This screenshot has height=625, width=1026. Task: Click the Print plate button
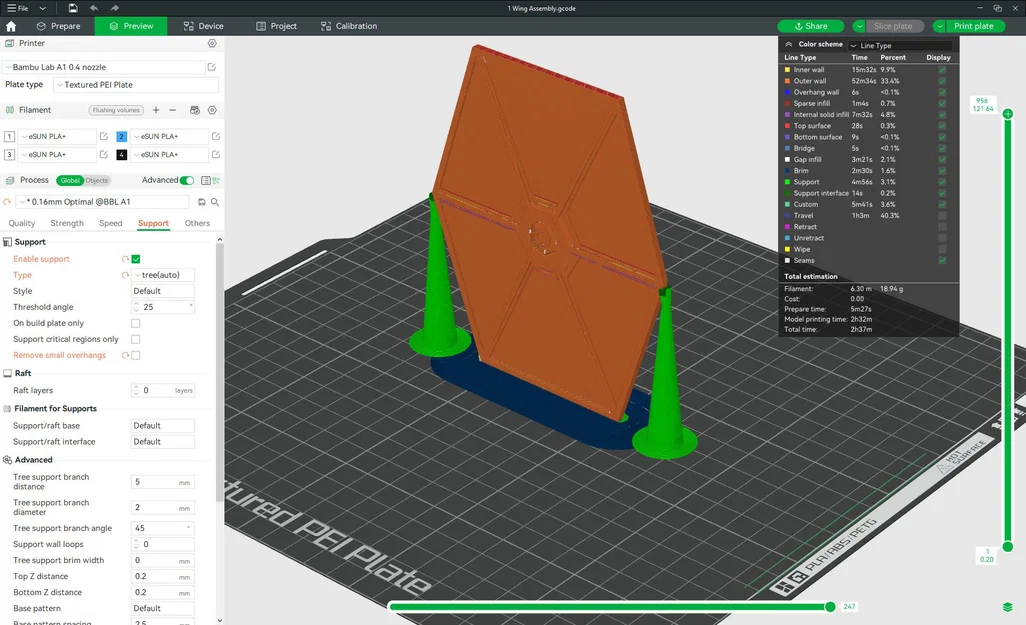pos(974,26)
